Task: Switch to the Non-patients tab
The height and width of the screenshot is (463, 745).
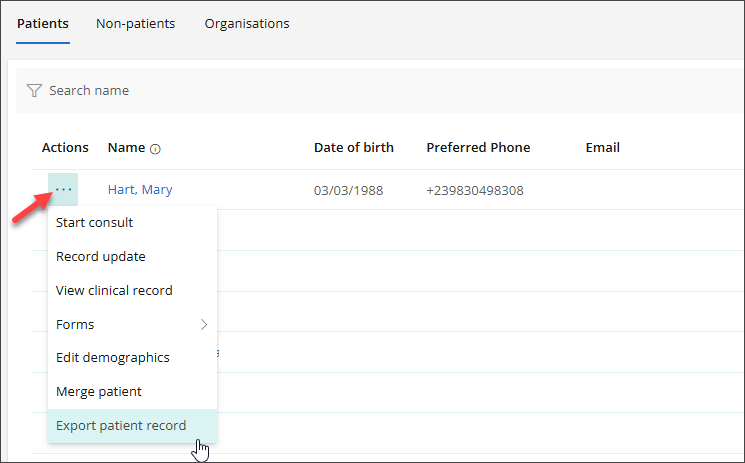Action: click(135, 23)
